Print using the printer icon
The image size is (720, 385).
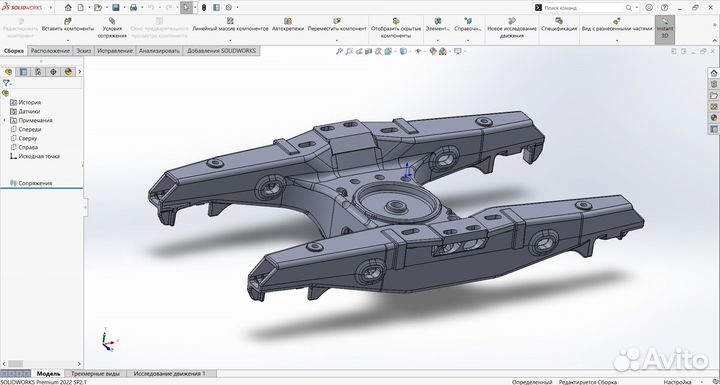coord(133,7)
